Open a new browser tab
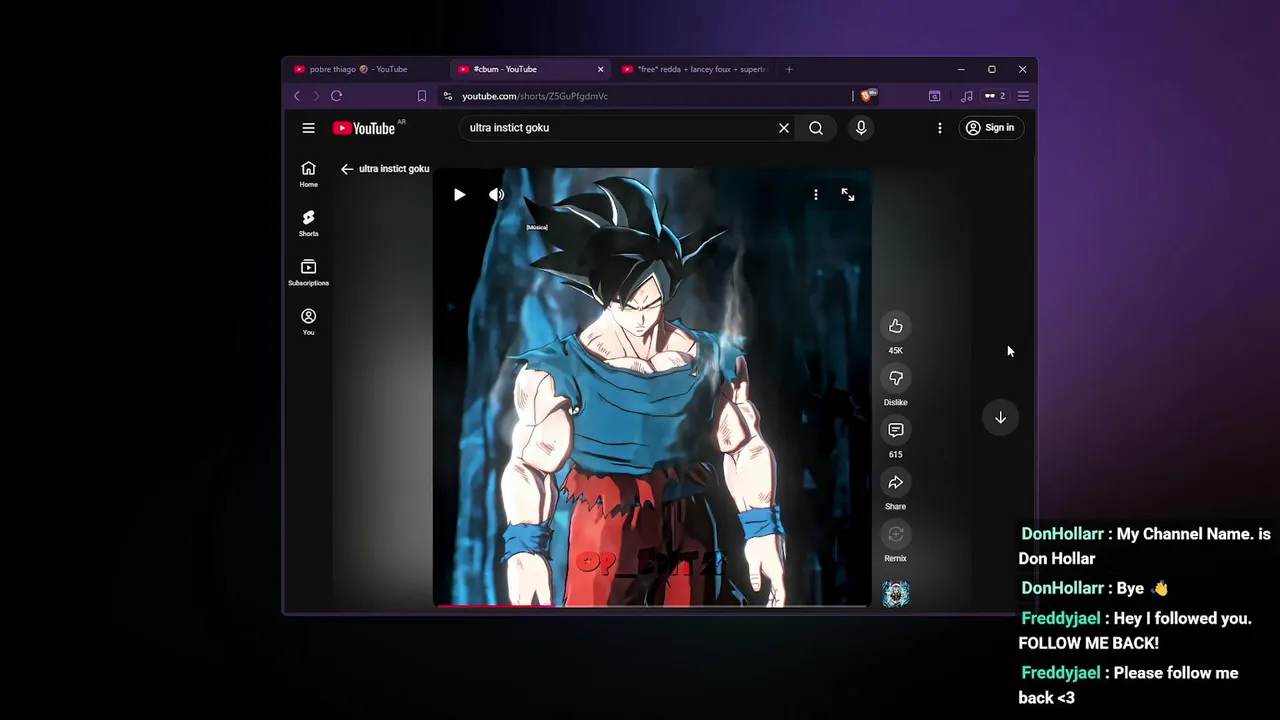1280x720 pixels. pyautogui.click(x=789, y=69)
